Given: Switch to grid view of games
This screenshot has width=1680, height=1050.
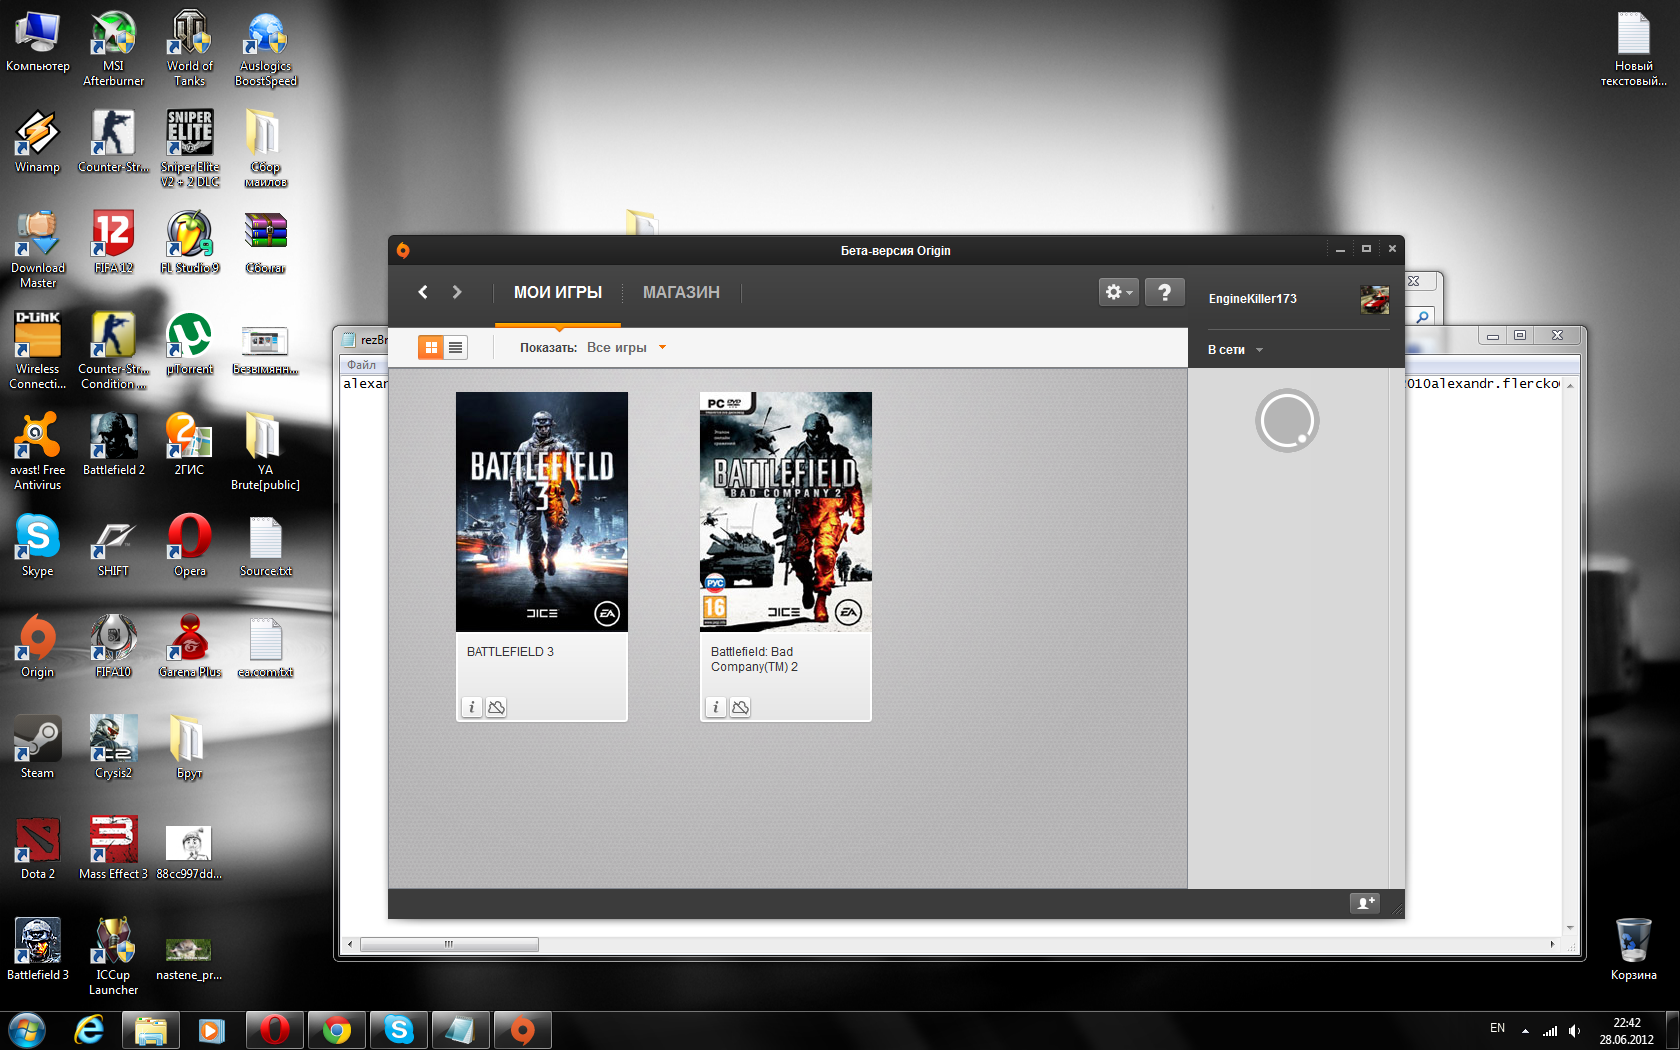Looking at the screenshot, I should (x=431, y=347).
